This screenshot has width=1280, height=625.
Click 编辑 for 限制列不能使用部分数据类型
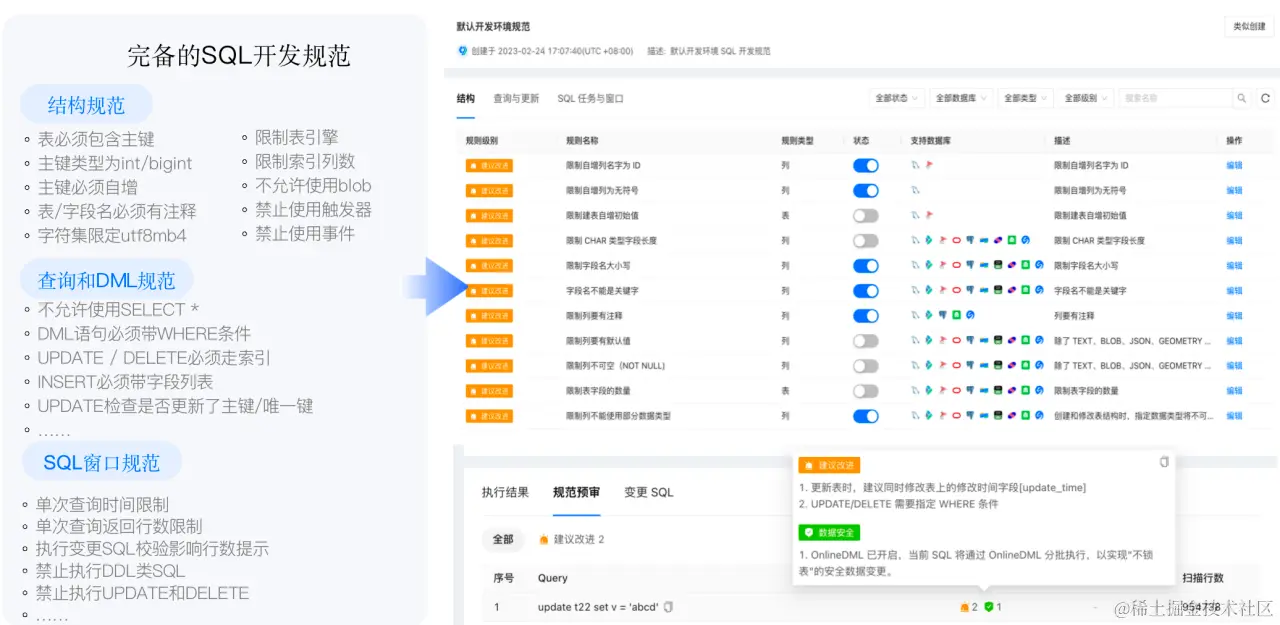[x=1234, y=415]
